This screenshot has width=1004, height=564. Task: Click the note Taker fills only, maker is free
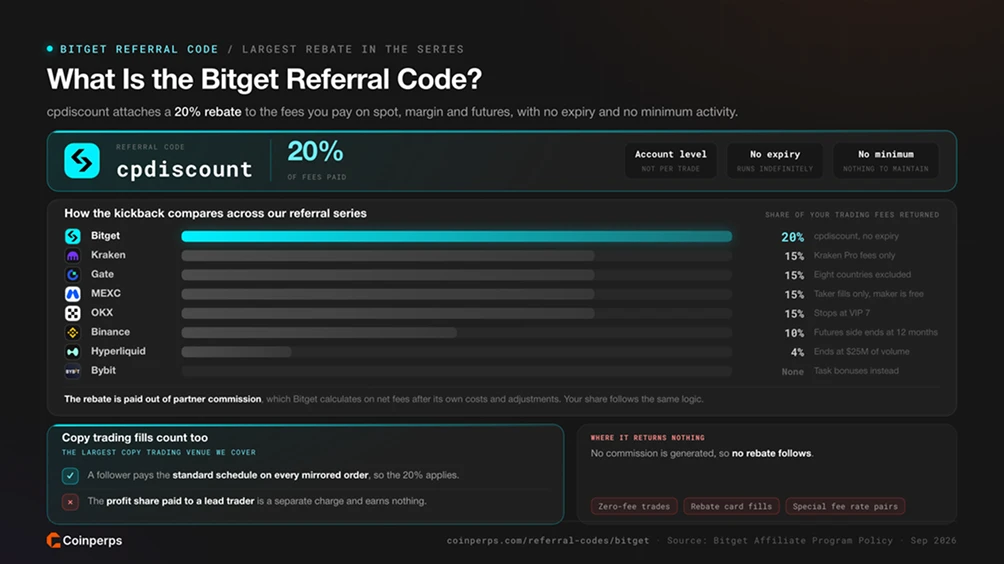coord(868,294)
